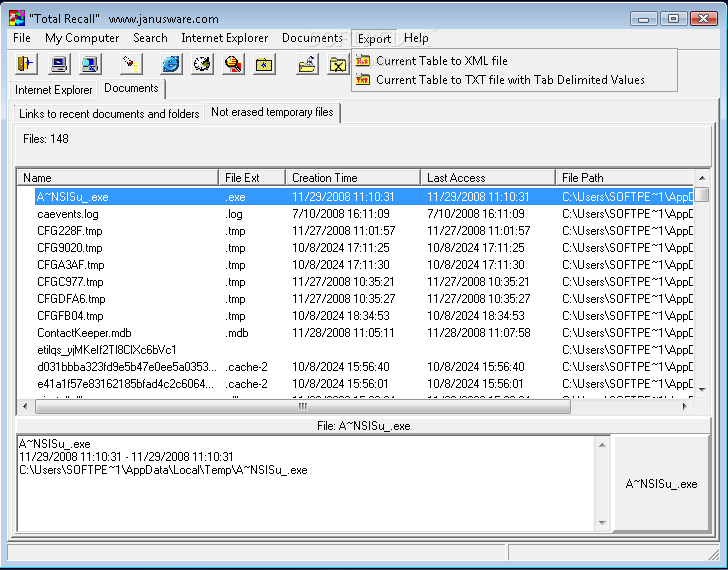Switch to the Internet Explorer tab

[x=53, y=90]
